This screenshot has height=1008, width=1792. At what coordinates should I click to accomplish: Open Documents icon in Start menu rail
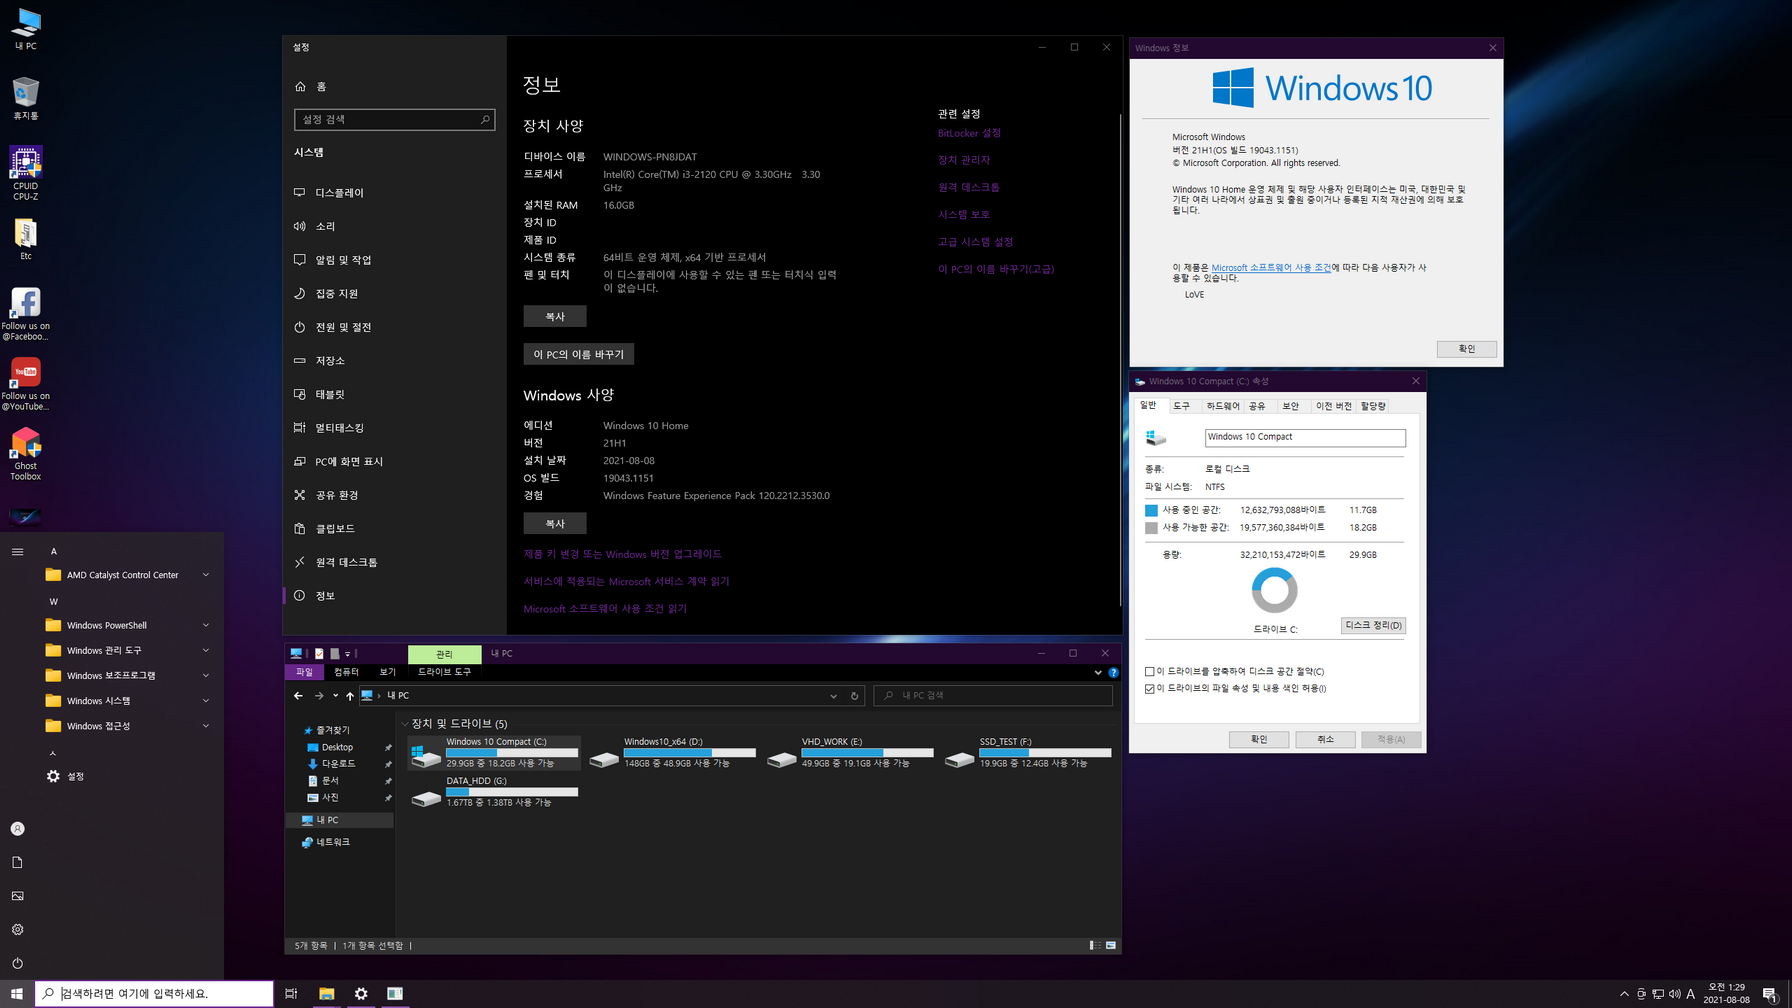point(17,862)
